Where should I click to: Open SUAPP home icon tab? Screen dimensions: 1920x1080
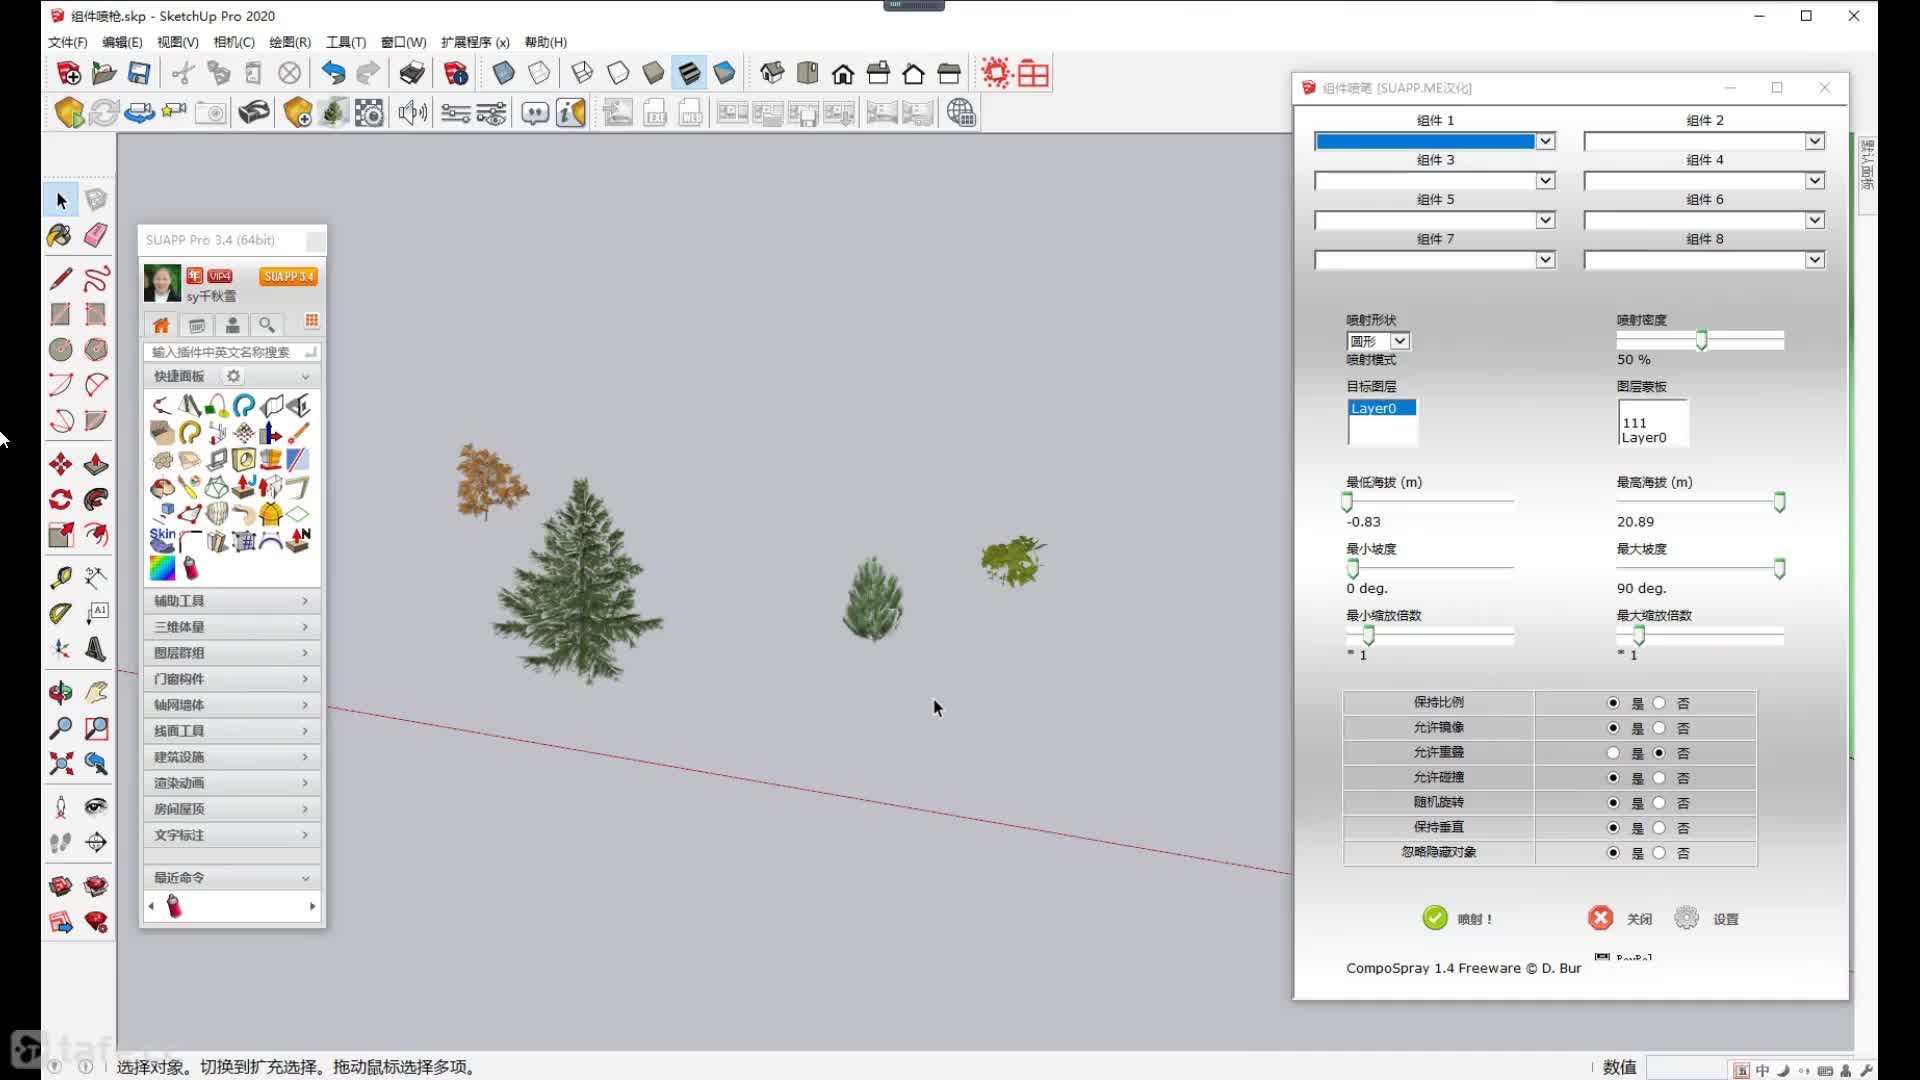click(x=161, y=326)
